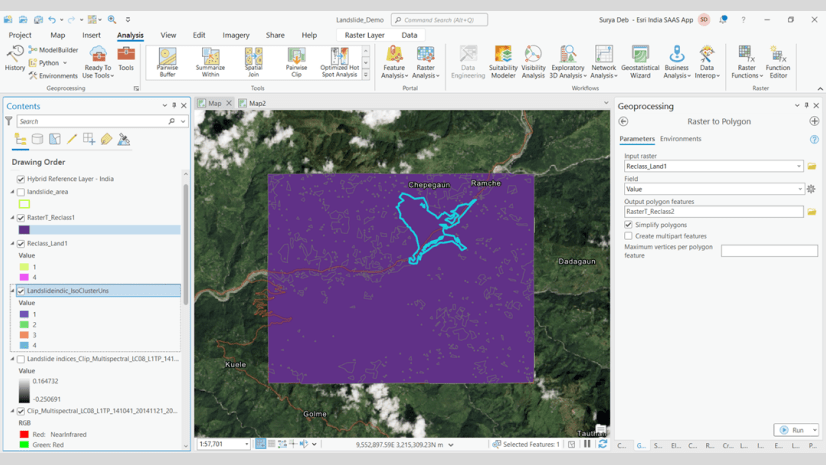Open Data Interop tools
Viewport: 826px width, 465px height.
[x=707, y=62]
